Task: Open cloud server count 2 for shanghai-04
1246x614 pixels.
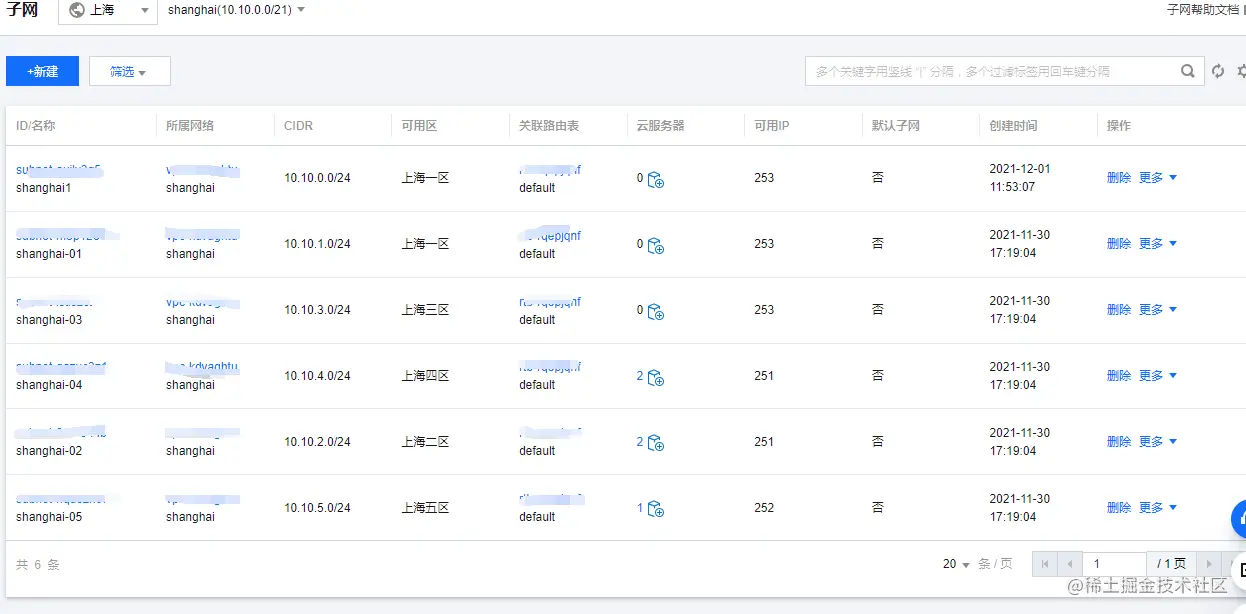Action: point(640,376)
